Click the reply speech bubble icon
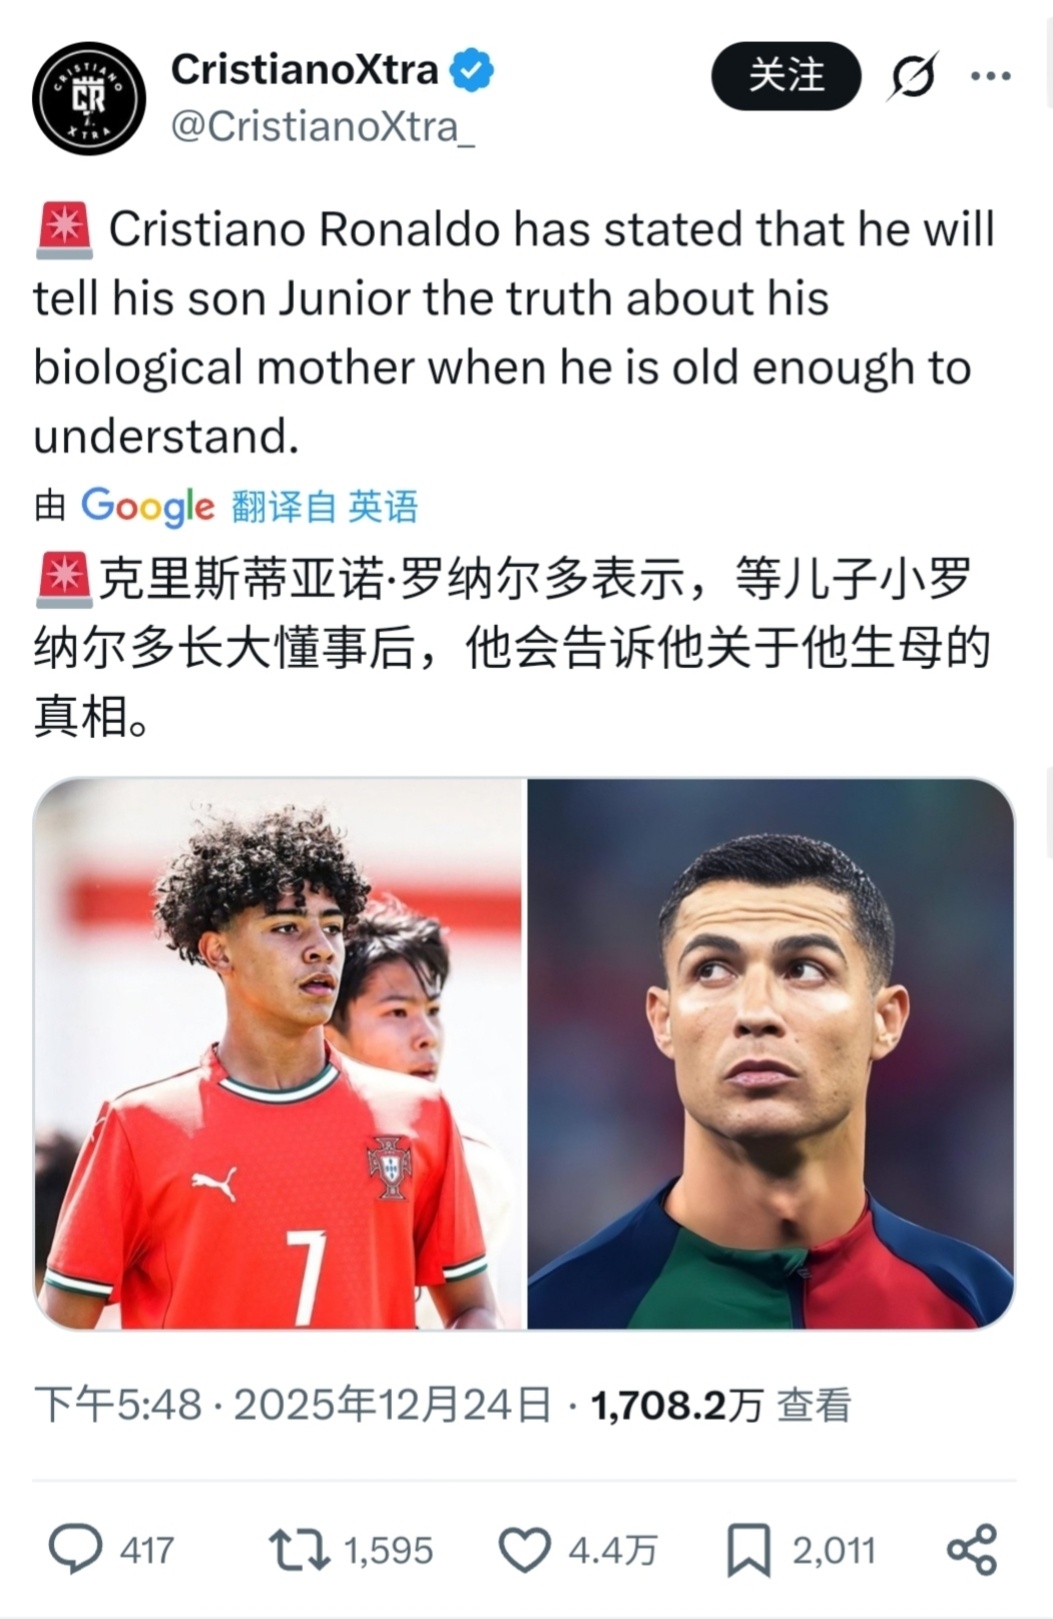 76,1549
